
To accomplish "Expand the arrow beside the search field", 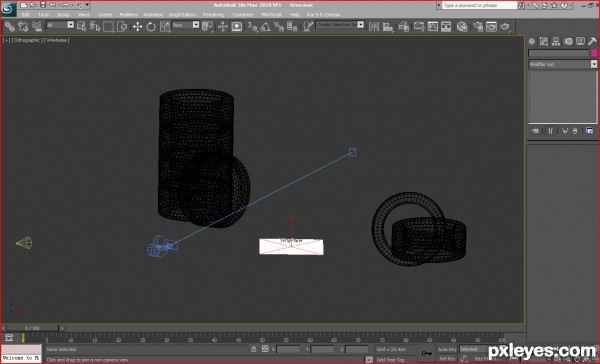I will click(439, 5).
